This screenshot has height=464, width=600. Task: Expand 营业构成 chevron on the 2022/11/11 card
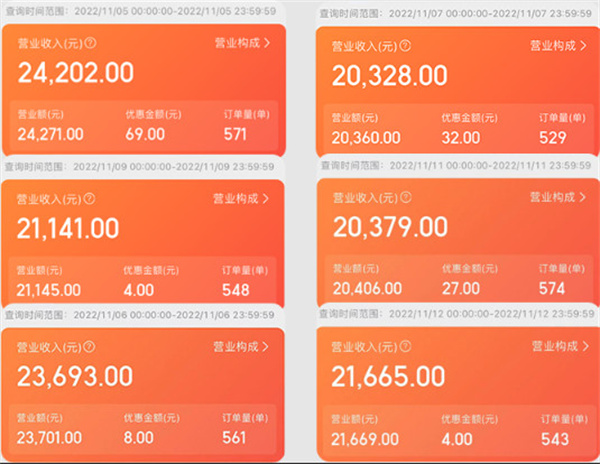[582, 197]
